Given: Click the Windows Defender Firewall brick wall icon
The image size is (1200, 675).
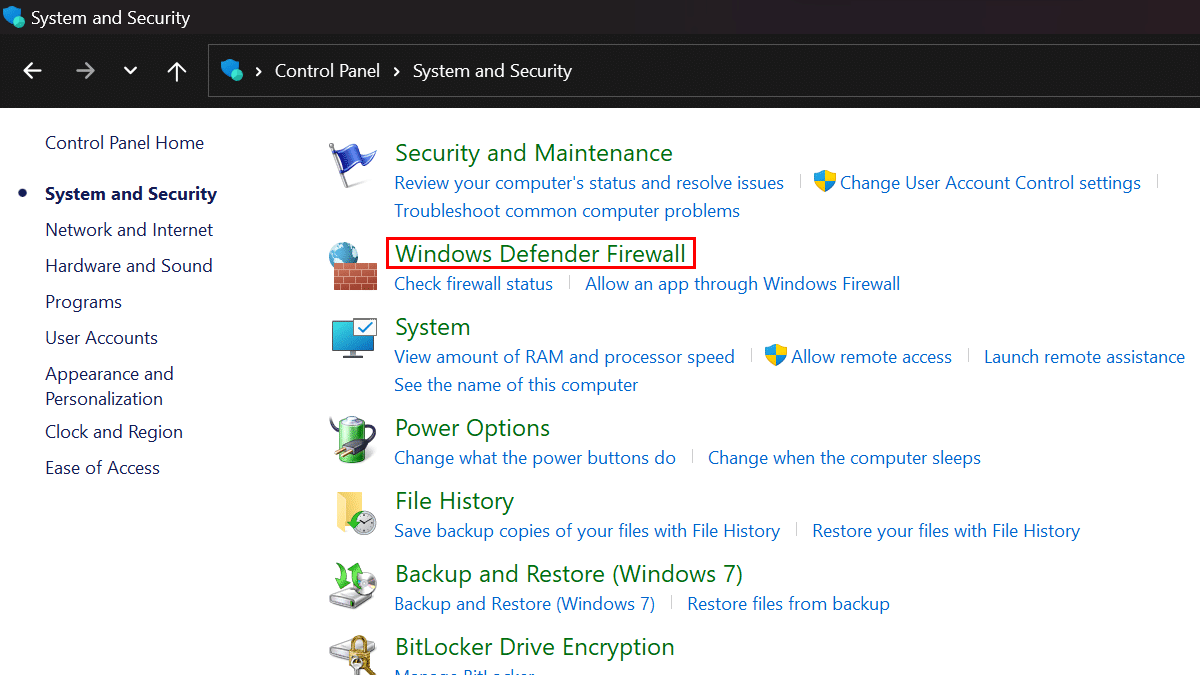Looking at the screenshot, I should tap(353, 266).
